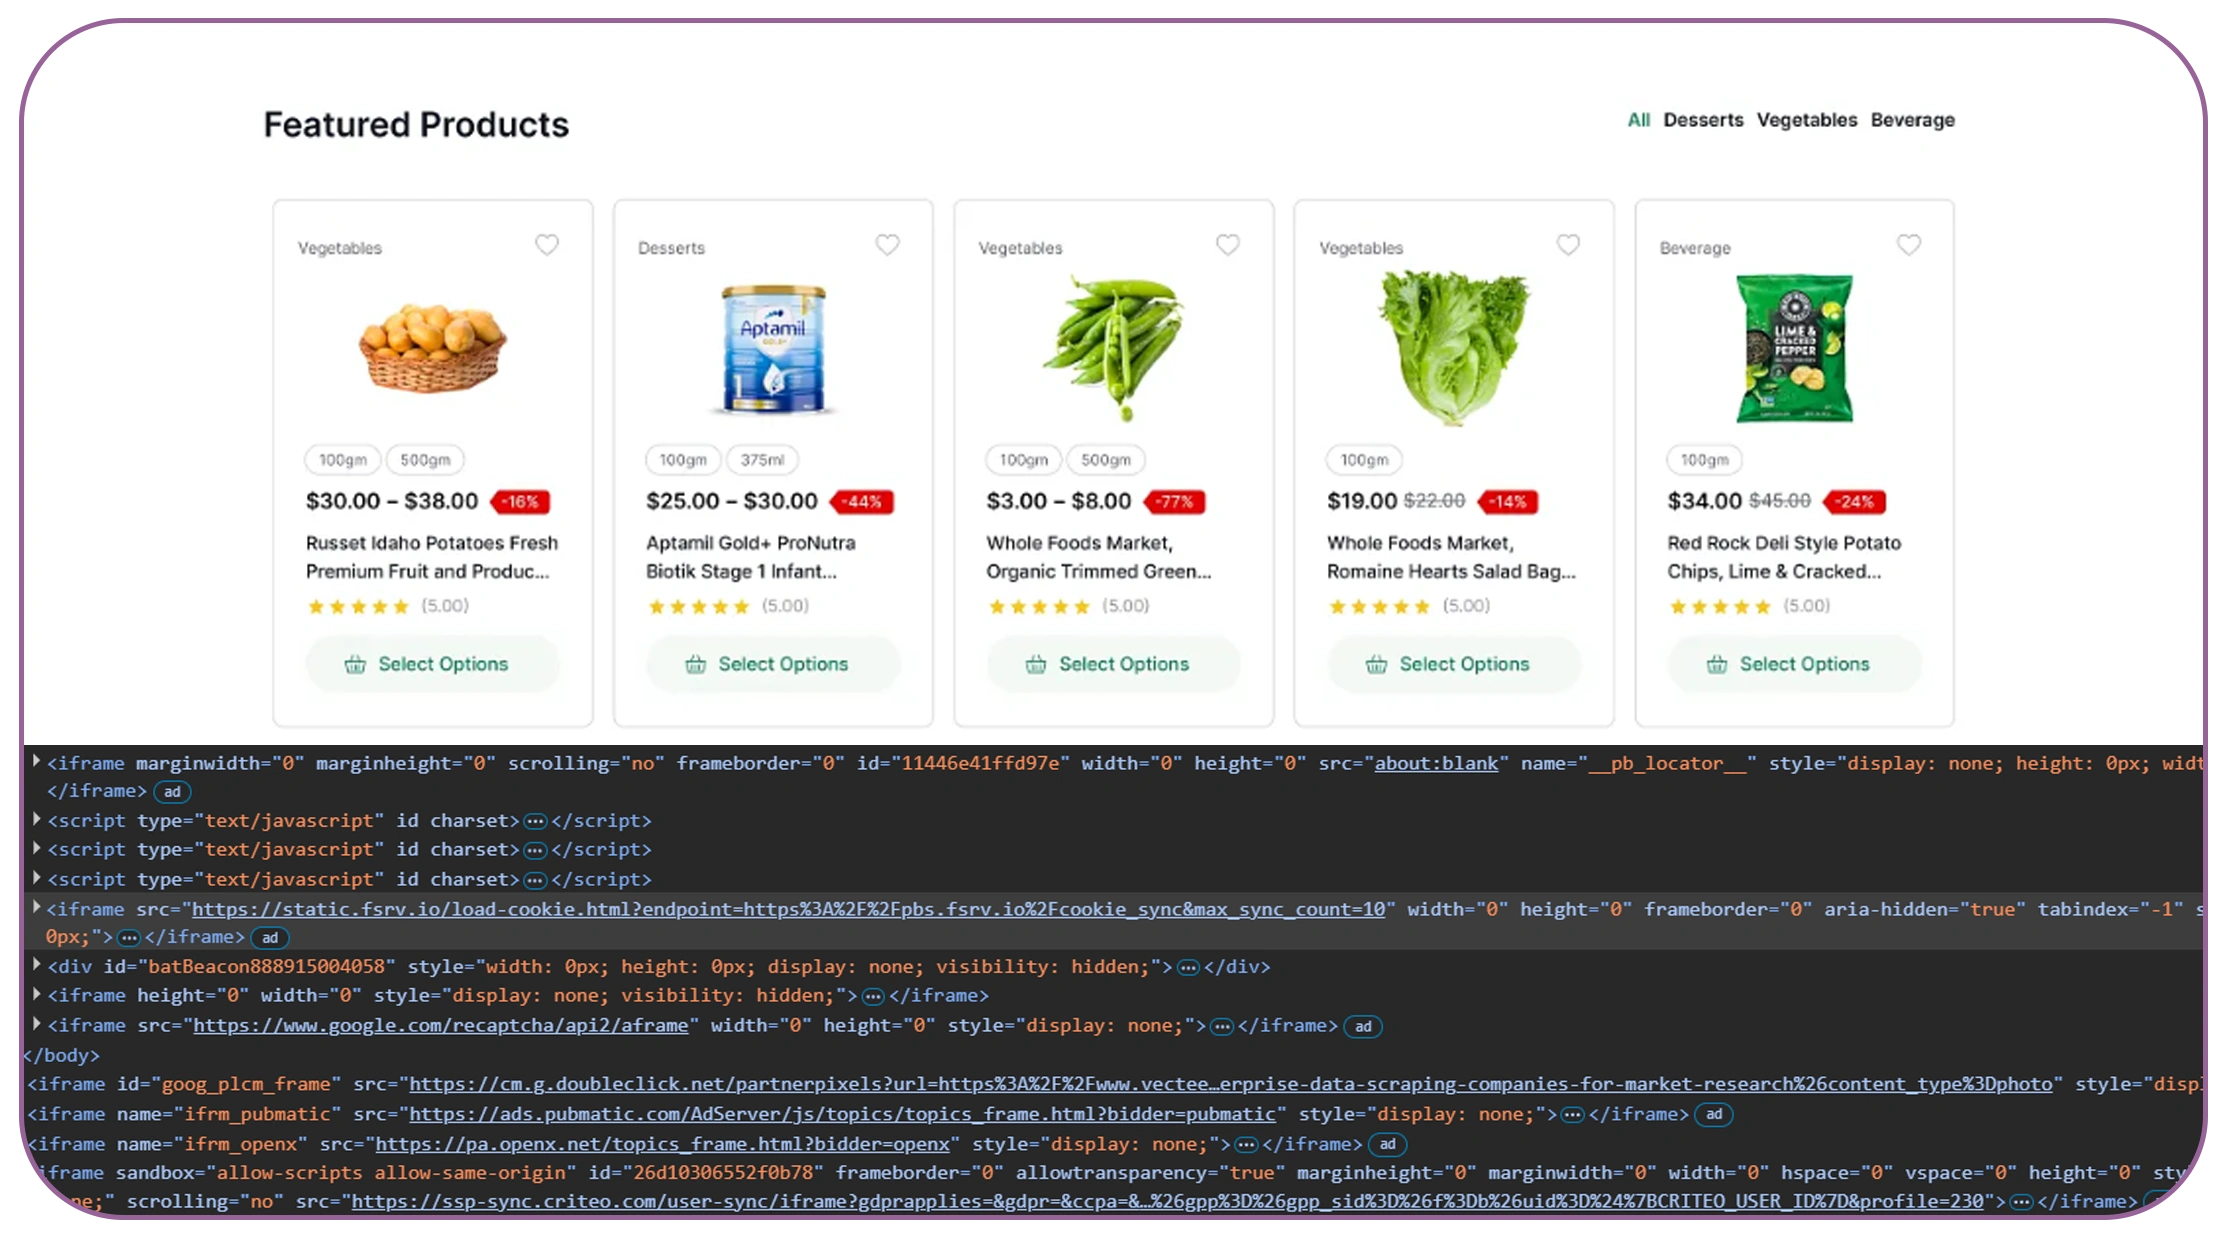Click ad badge on ifrm_pubmatic iframe line
2223x1240 pixels.
(1714, 1115)
